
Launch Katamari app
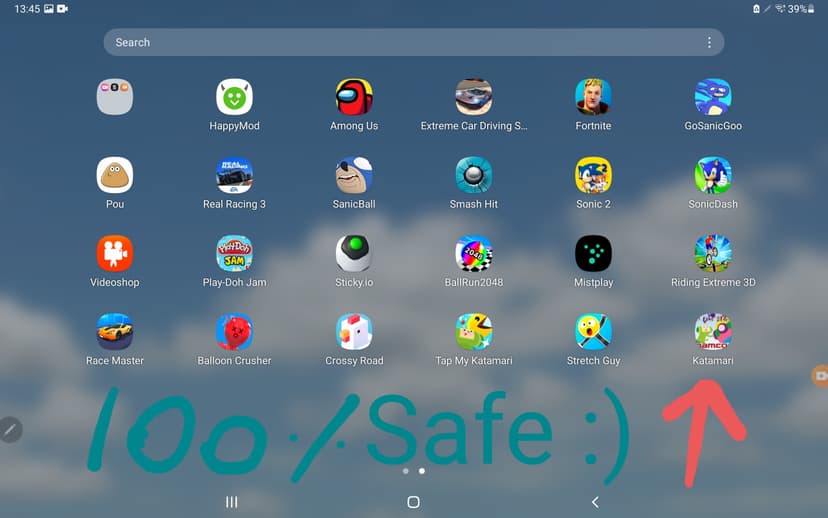(713, 332)
